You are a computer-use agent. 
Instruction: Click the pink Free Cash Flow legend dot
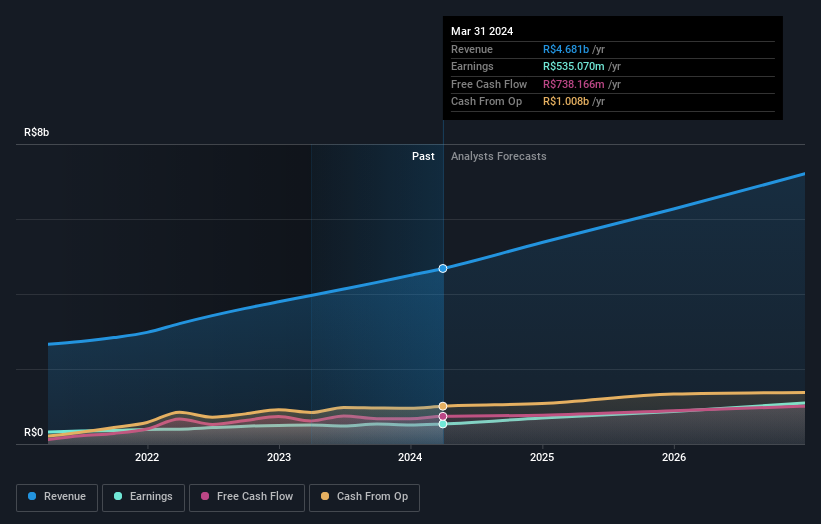pos(205,496)
